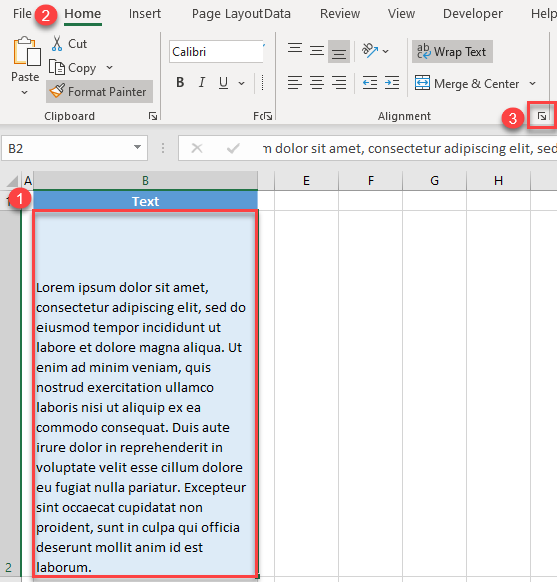Open the Developer tab
Image resolution: width=557 pixels, height=582 pixels.
pos(472,14)
